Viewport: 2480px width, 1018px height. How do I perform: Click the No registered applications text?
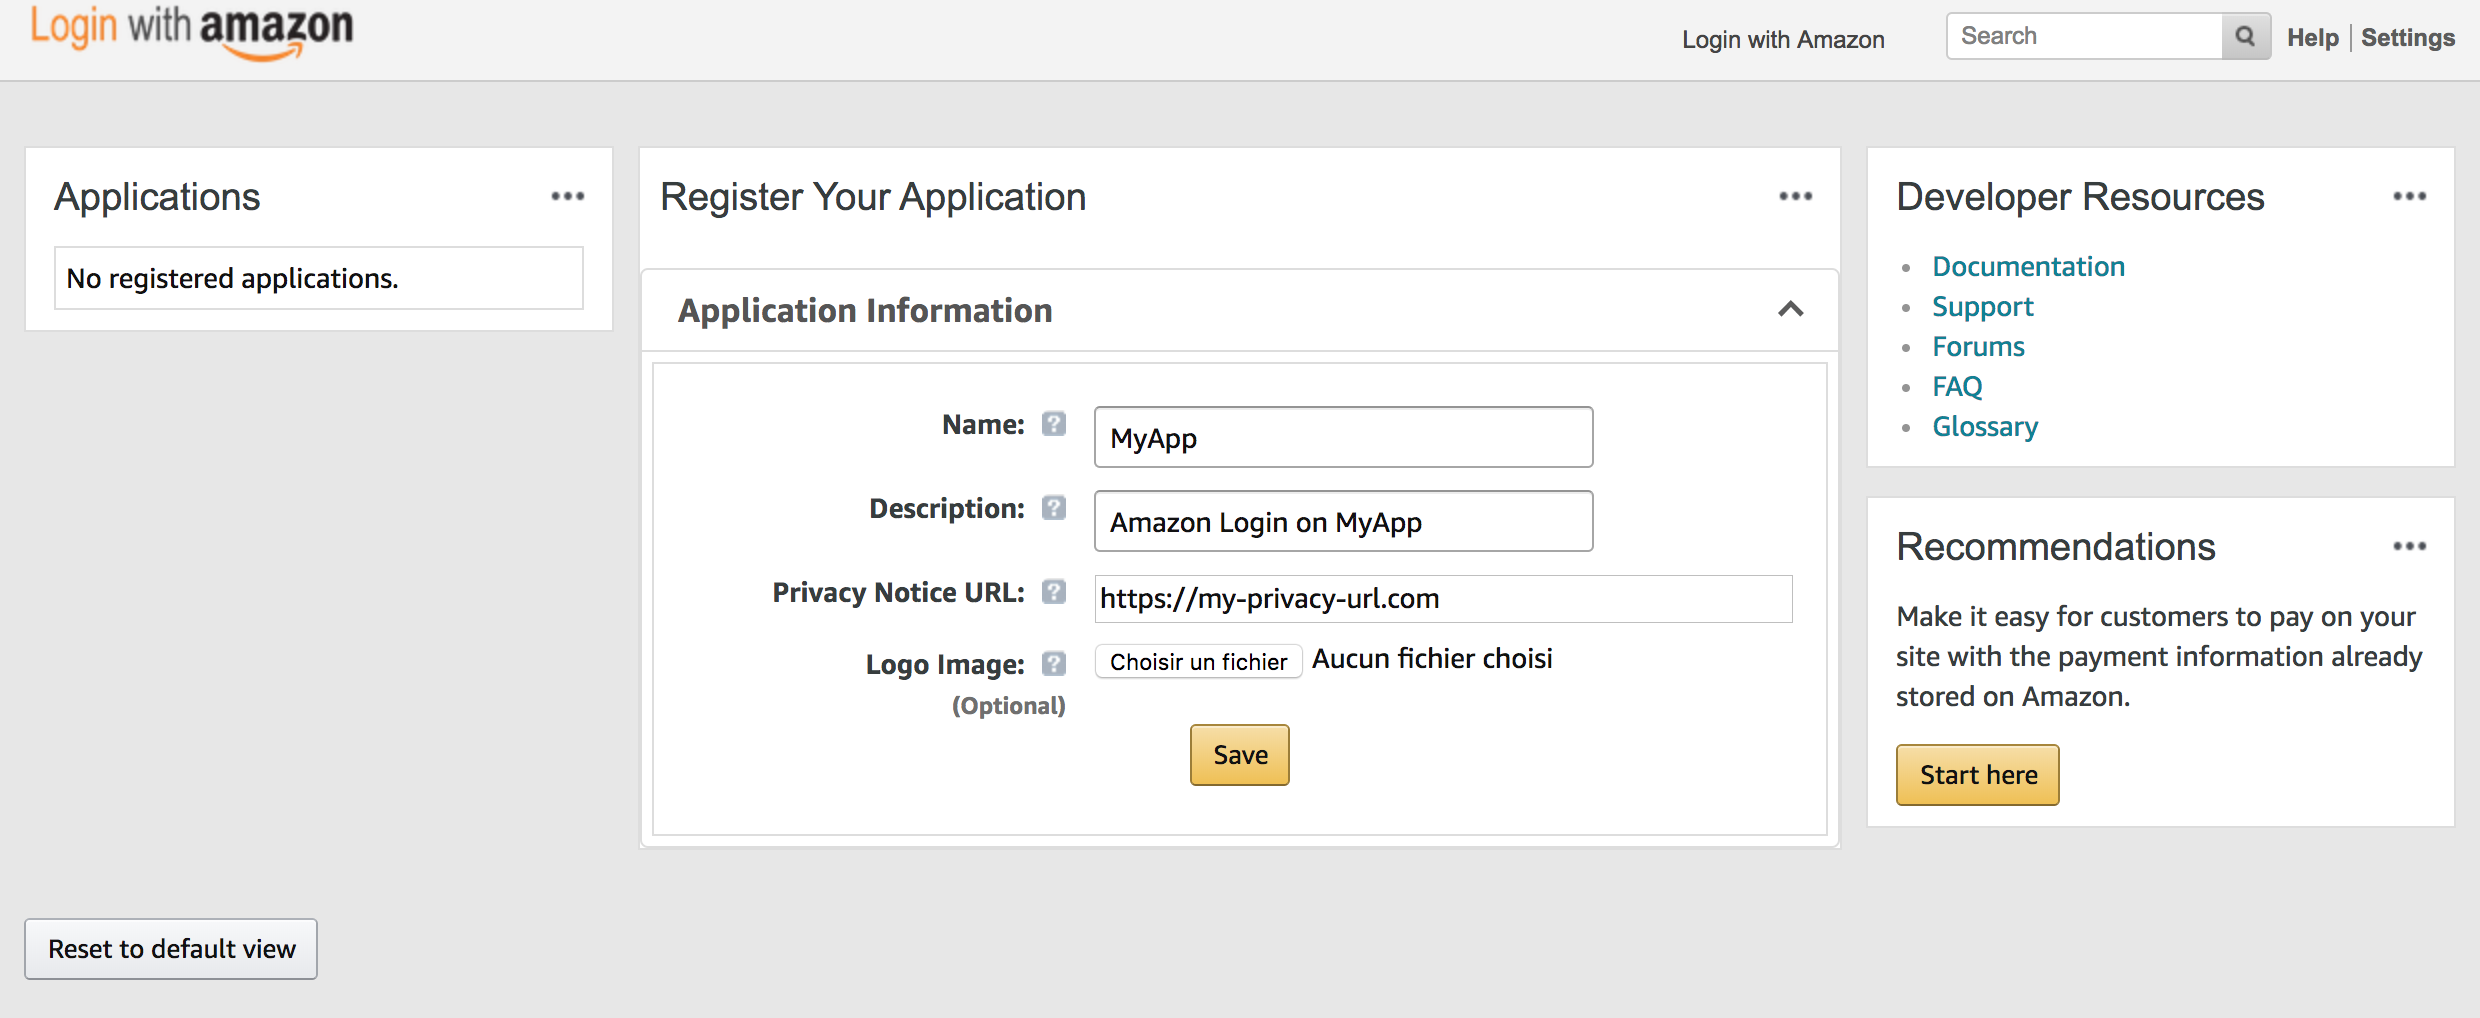coord(232,278)
